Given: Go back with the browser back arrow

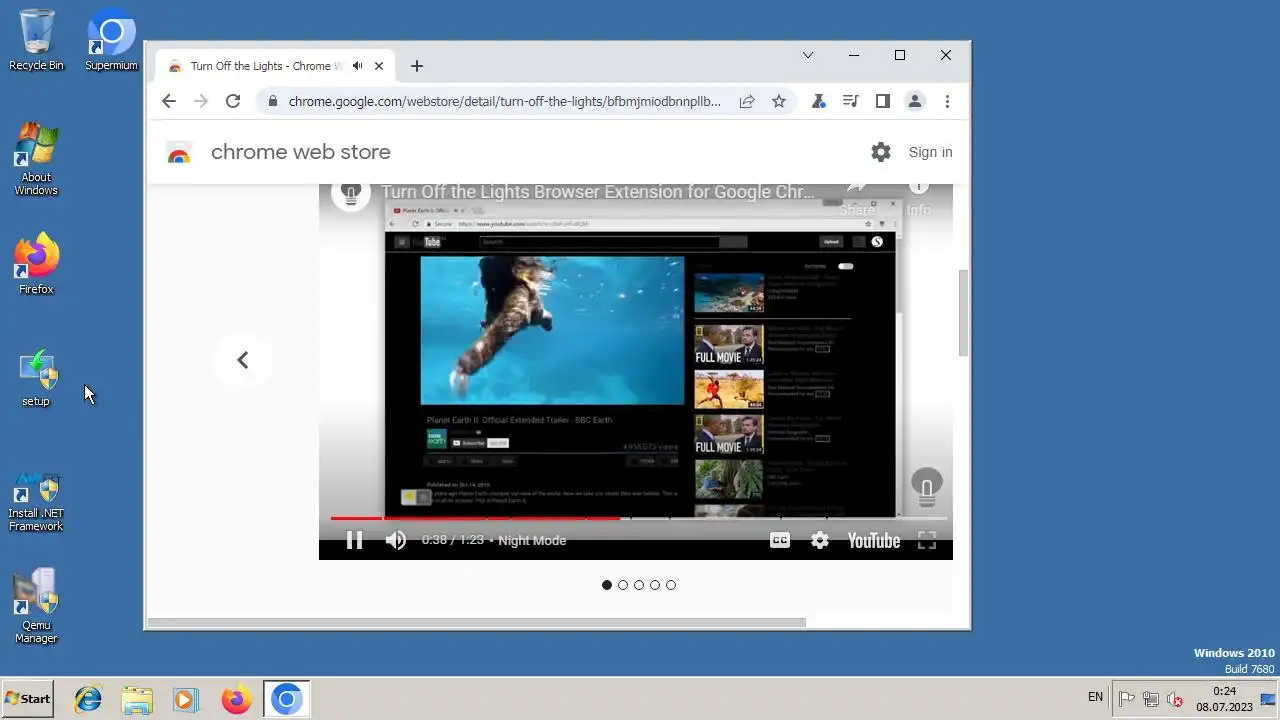Looking at the screenshot, I should pyautogui.click(x=168, y=101).
